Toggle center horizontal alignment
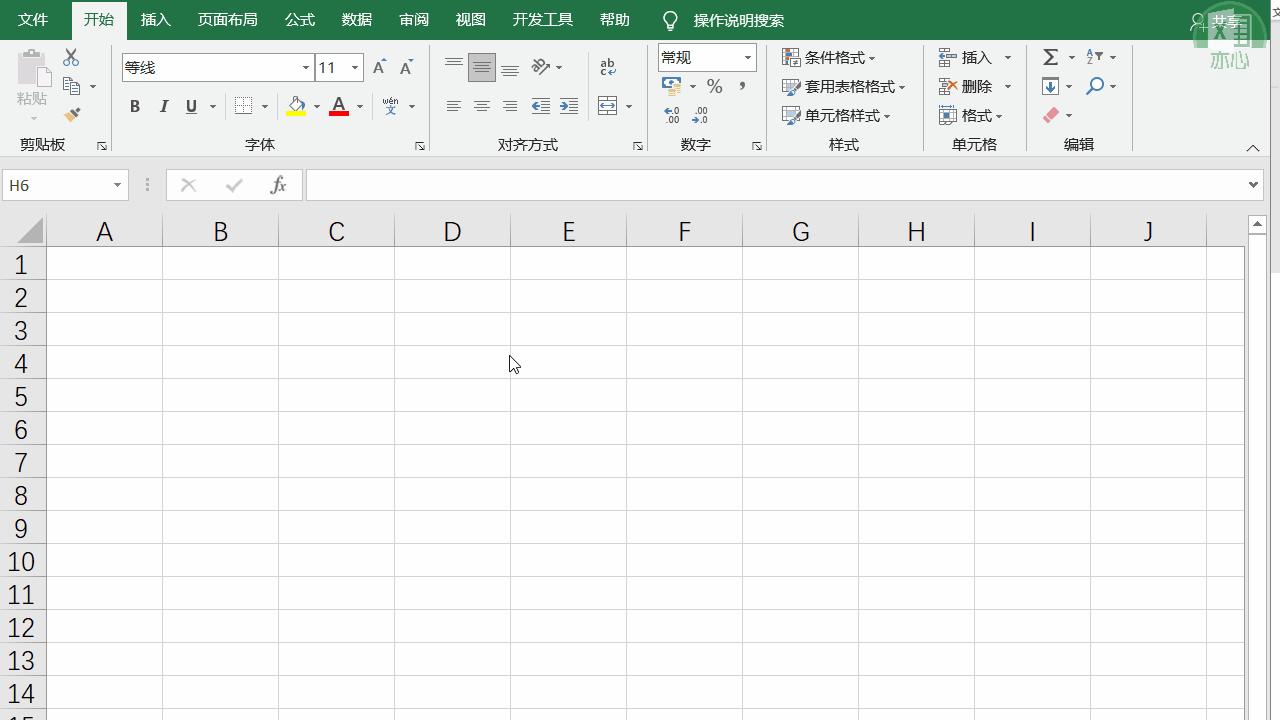Image resolution: width=1280 pixels, height=720 pixels. point(481,106)
